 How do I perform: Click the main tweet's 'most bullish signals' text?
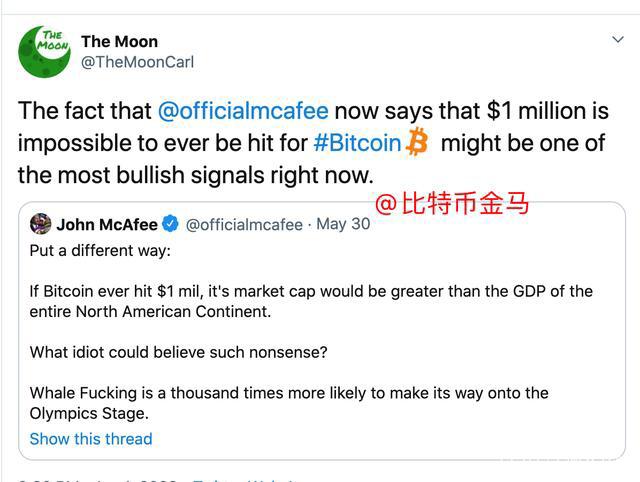(x=195, y=175)
